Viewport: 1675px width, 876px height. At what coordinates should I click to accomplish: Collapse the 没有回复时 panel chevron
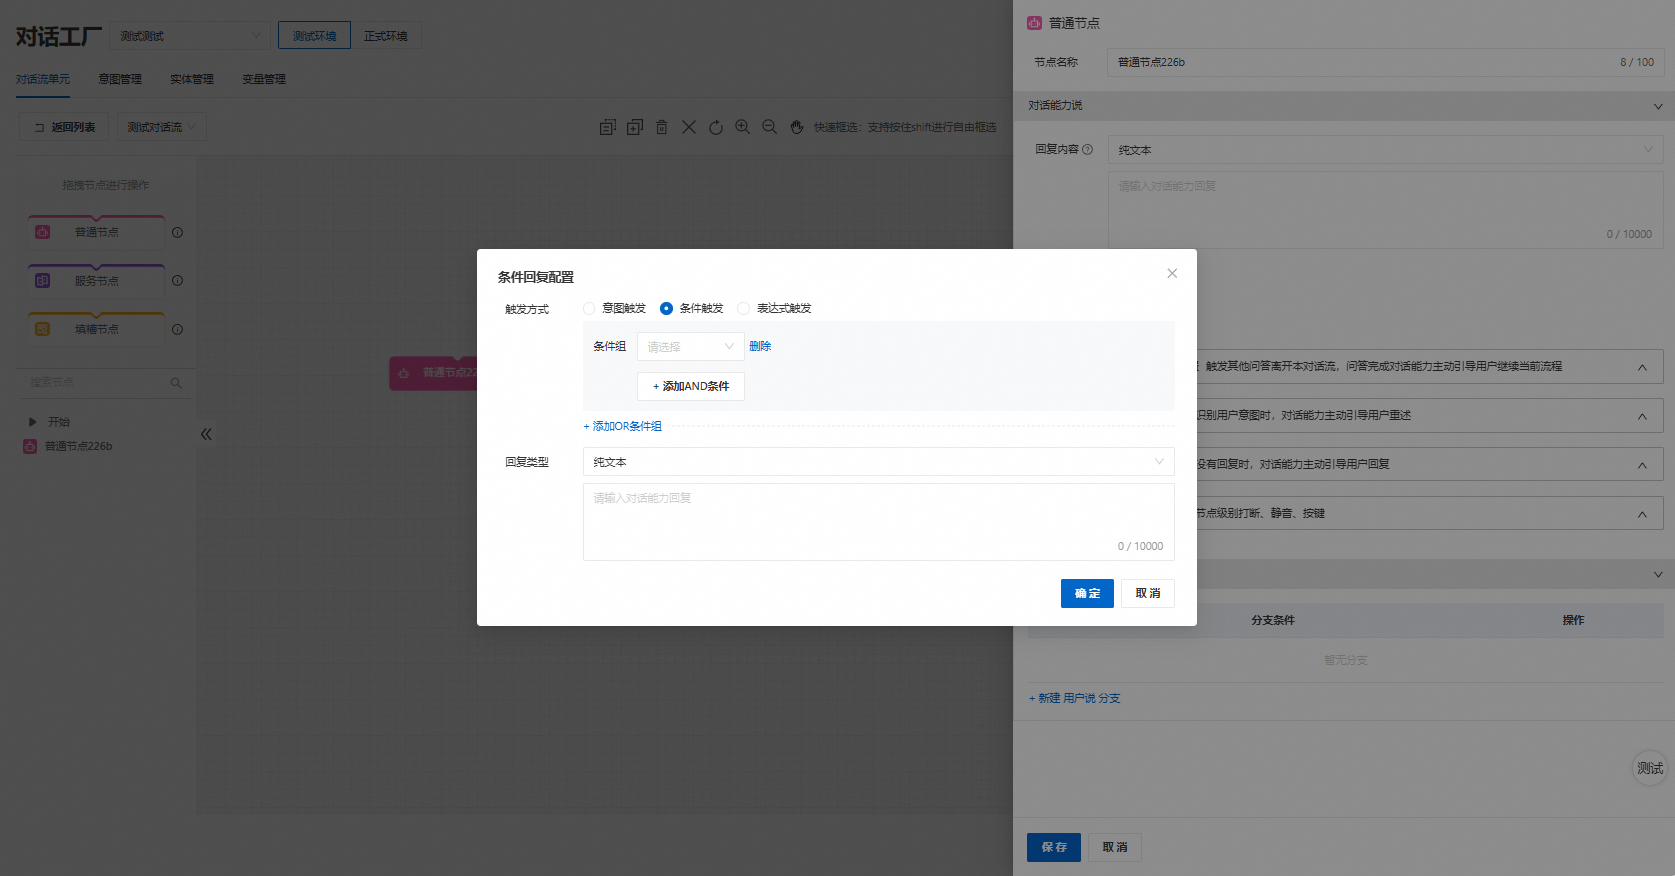[1642, 465]
